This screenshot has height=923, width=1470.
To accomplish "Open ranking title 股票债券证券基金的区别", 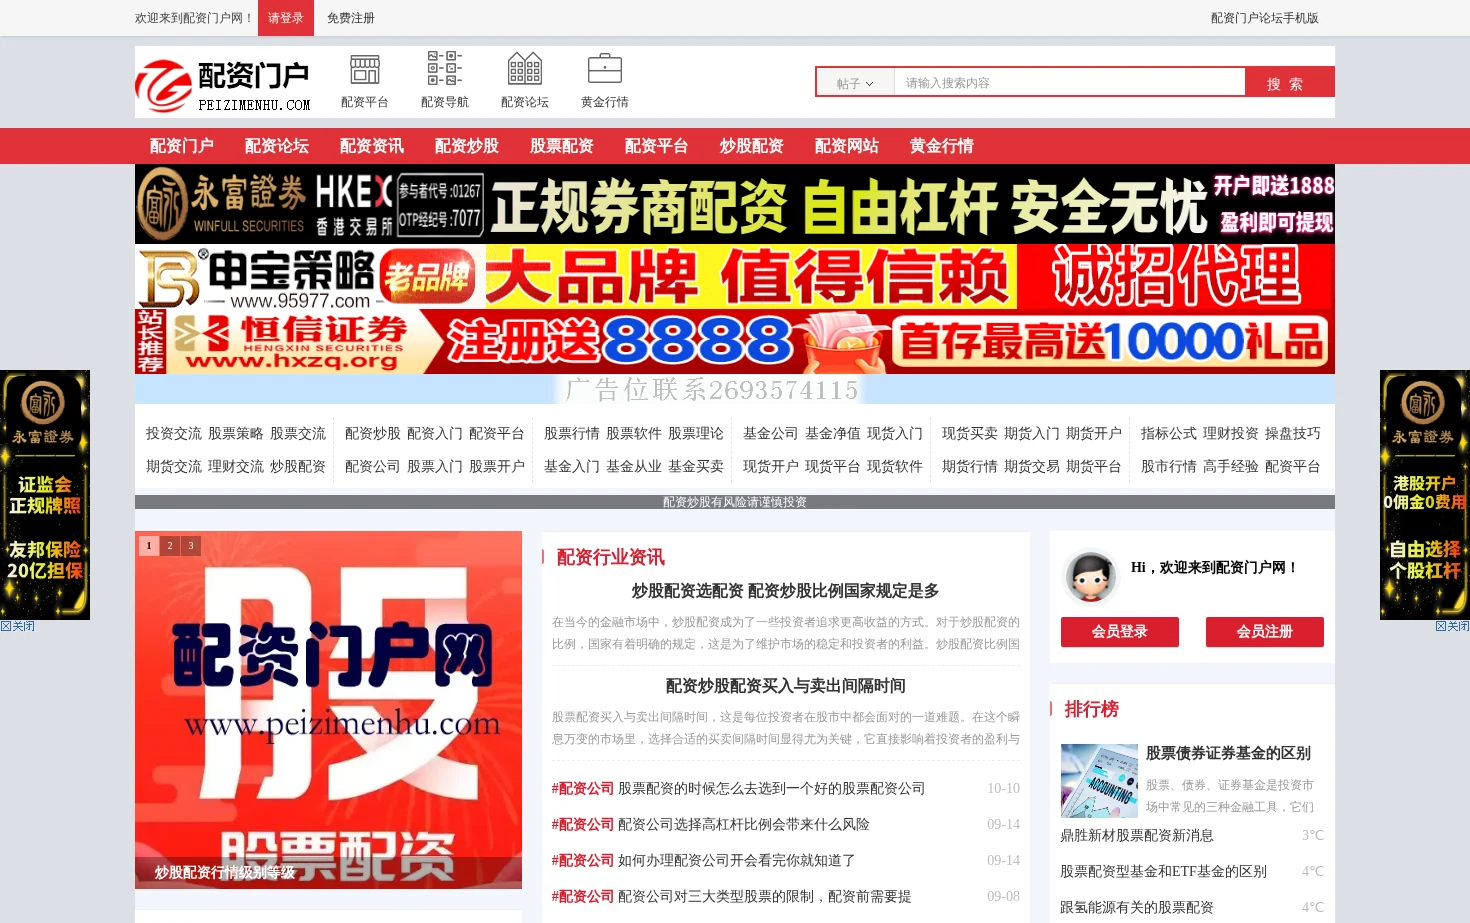I will (x=1228, y=754).
